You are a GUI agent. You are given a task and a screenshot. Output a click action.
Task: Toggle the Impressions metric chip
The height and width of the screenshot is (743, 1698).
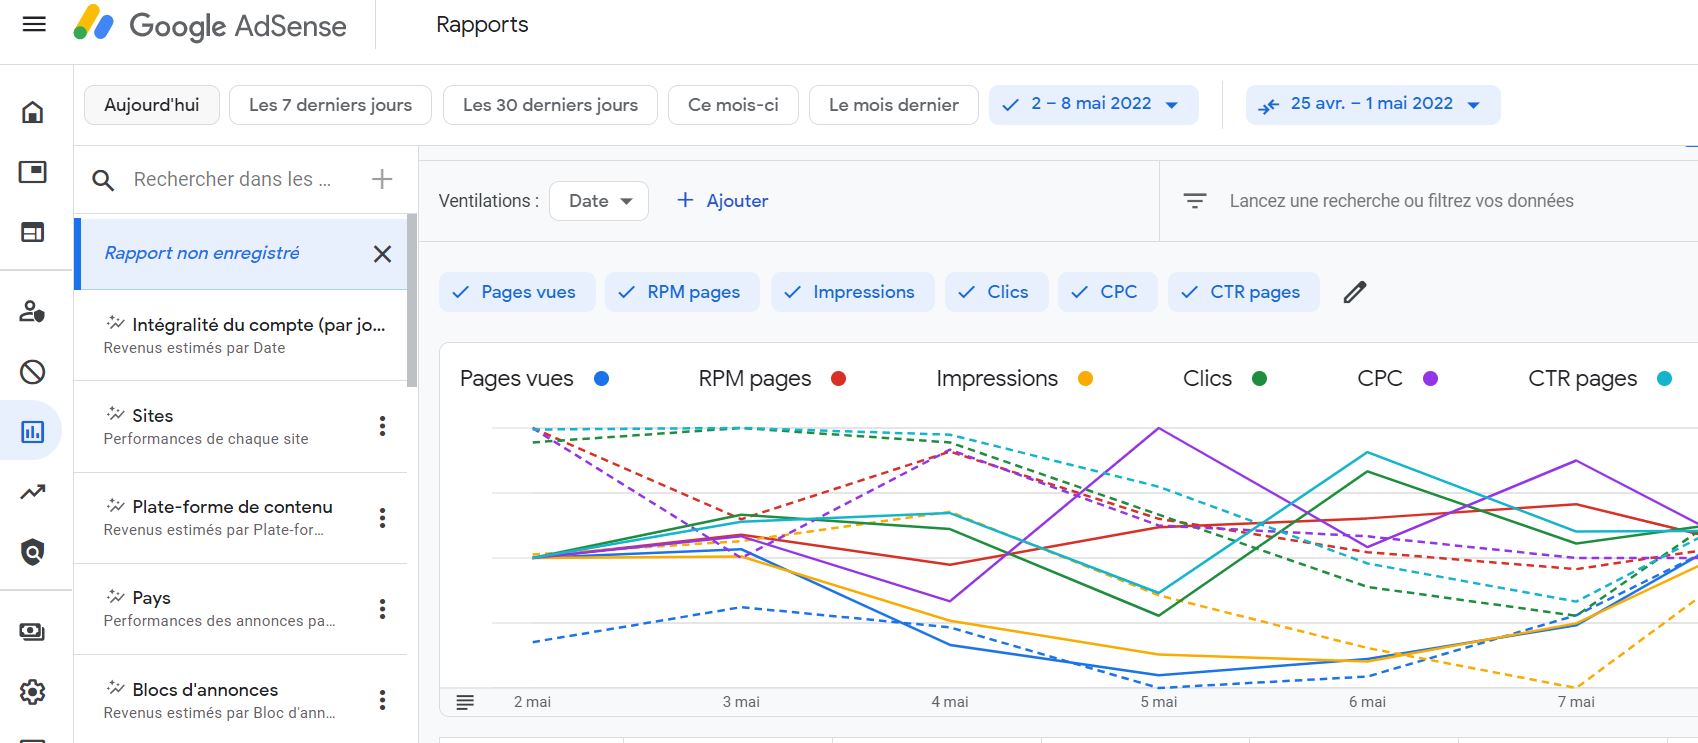[852, 292]
